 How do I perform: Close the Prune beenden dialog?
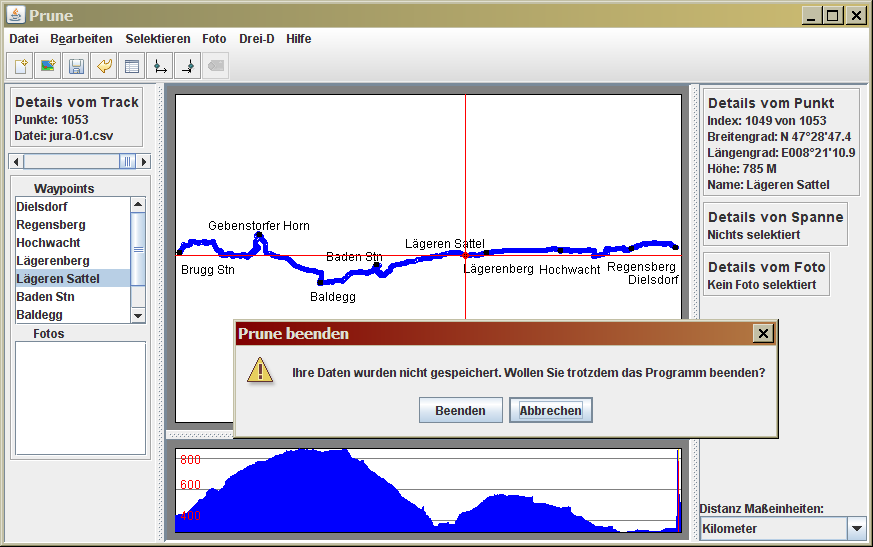(763, 334)
